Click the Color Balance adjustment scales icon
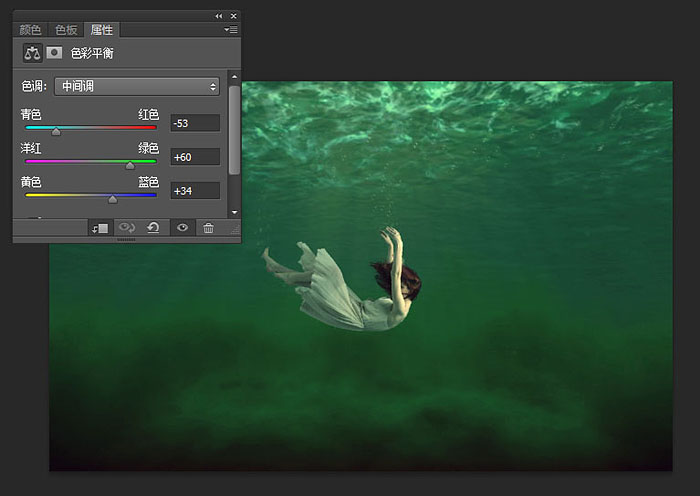Screen dimensions: 700x496 tap(33, 53)
